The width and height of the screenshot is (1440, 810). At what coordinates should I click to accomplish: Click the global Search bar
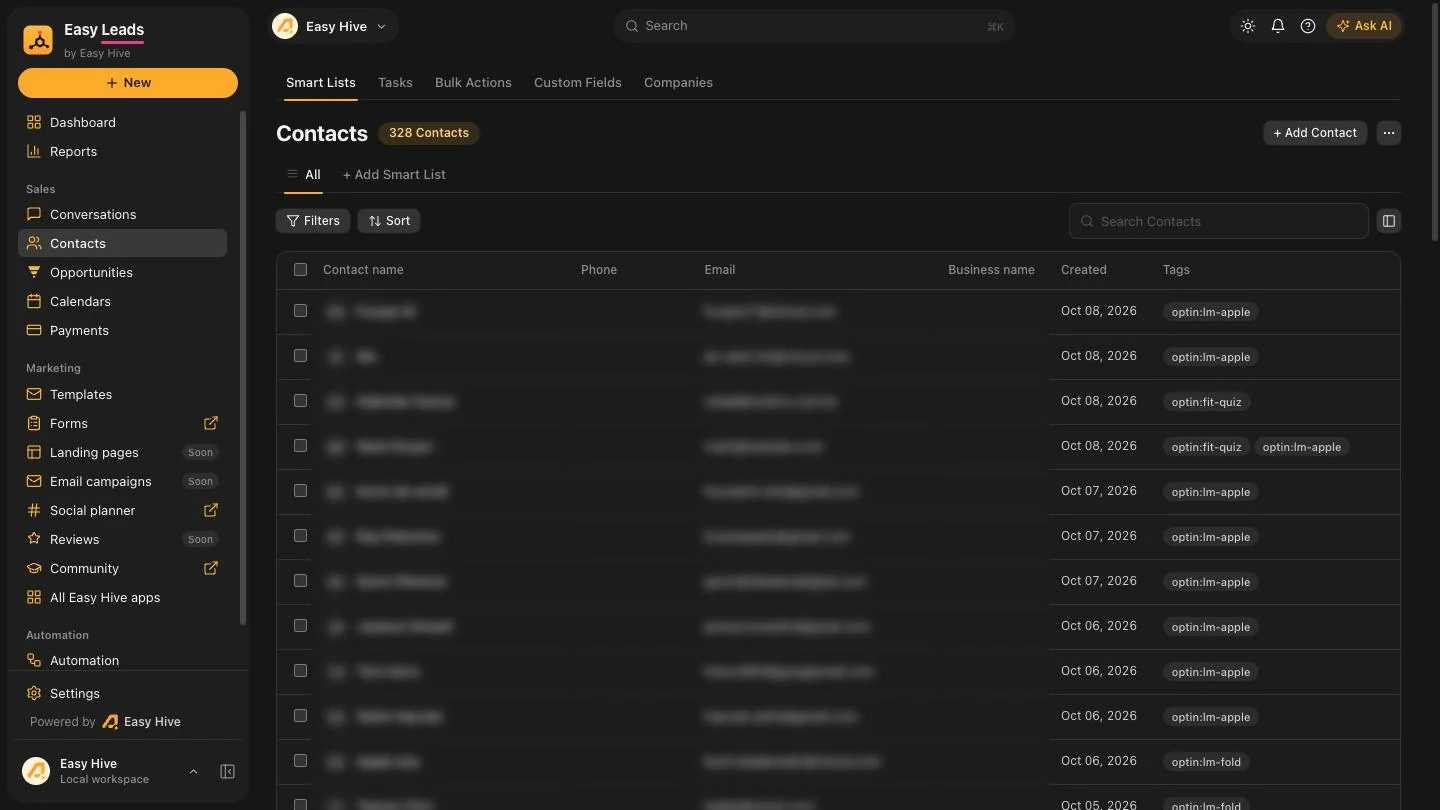click(x=814, y=26)
